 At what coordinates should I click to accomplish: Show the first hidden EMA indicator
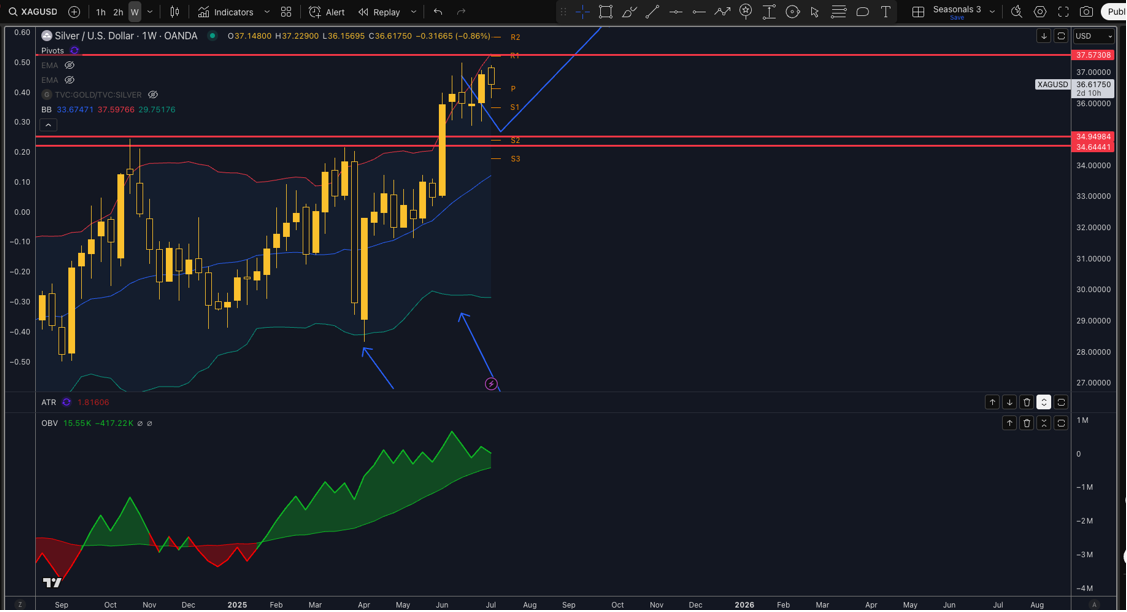(70, 65)
